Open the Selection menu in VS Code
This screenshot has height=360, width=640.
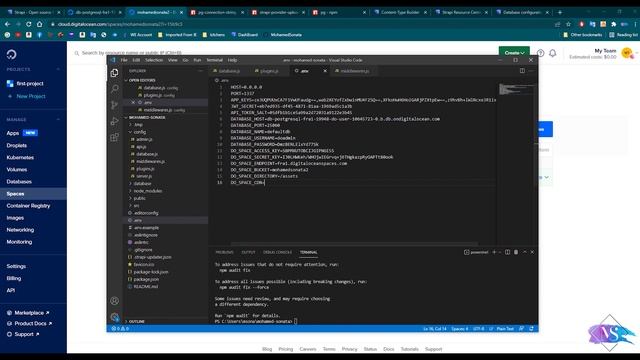(154, 60)
